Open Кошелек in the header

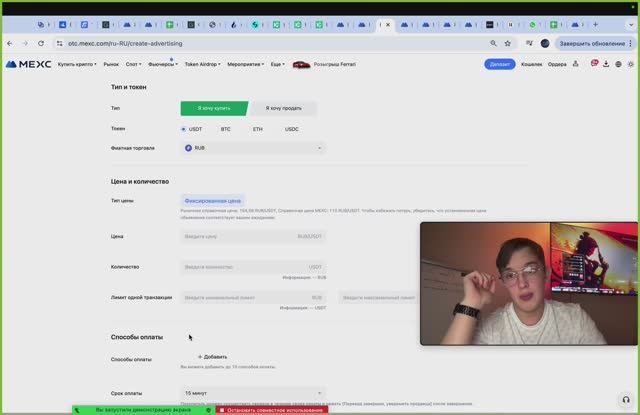click(531, 64)
